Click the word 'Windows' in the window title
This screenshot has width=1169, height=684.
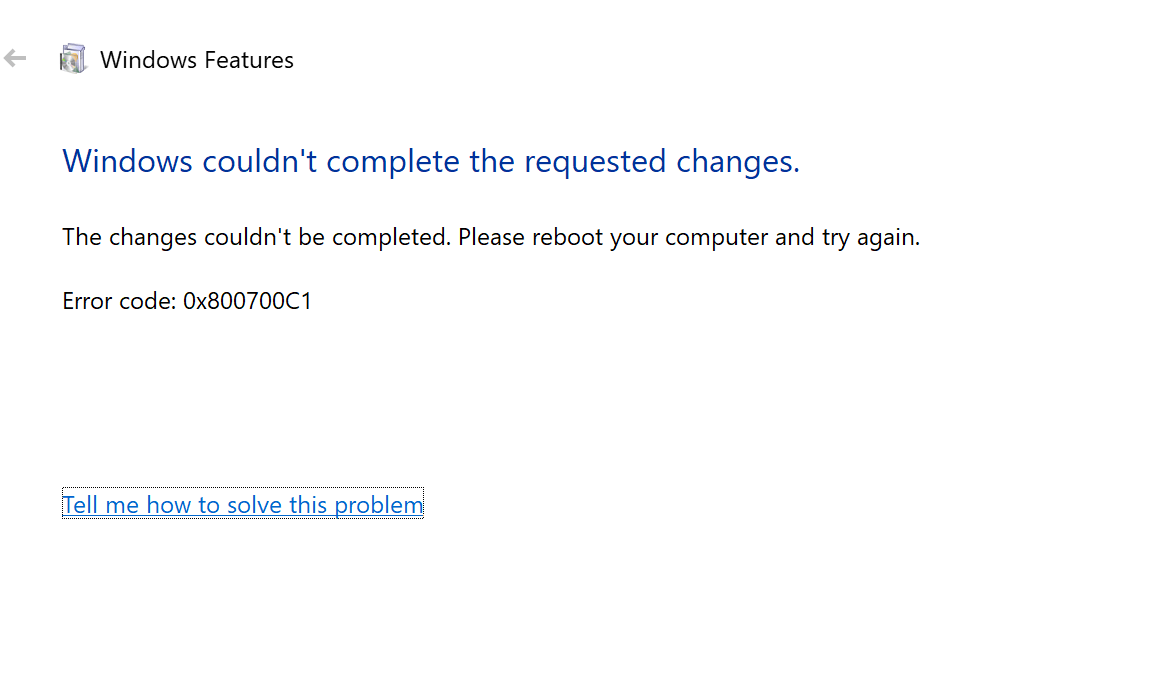[147, 60]
